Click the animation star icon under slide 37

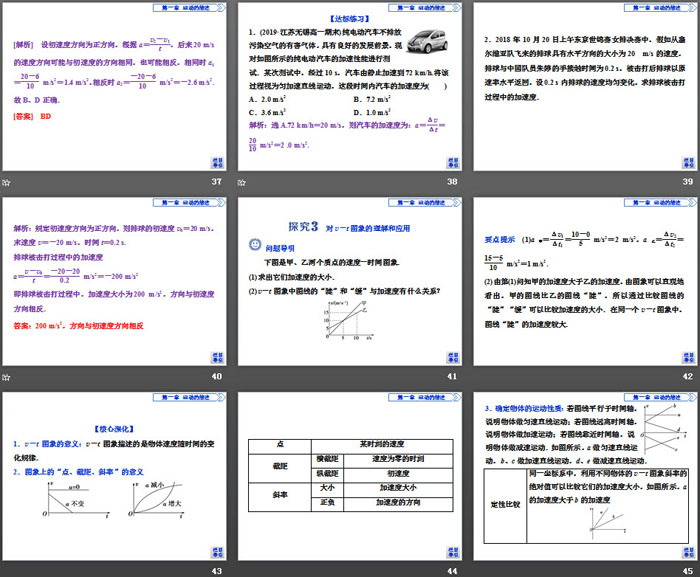(x=7, y=182)
